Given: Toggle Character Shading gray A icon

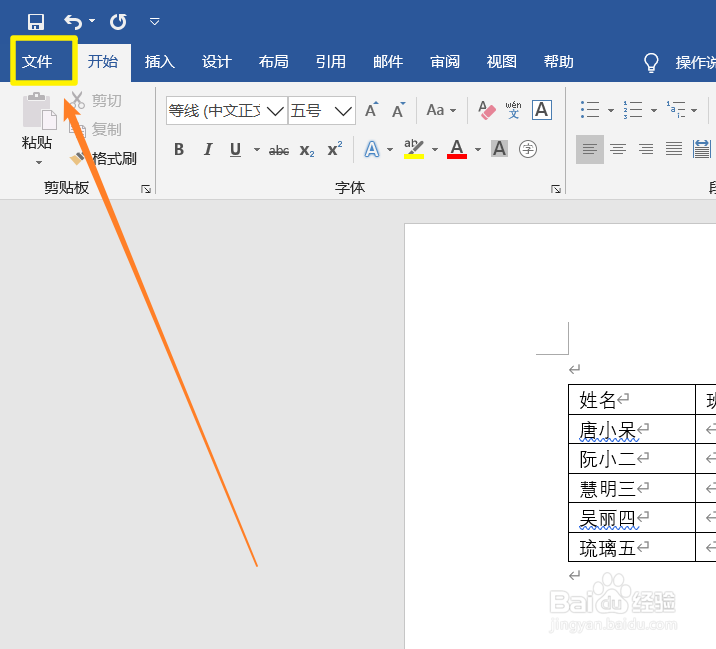Looking at the screenshot, I should tap(500, 149).
